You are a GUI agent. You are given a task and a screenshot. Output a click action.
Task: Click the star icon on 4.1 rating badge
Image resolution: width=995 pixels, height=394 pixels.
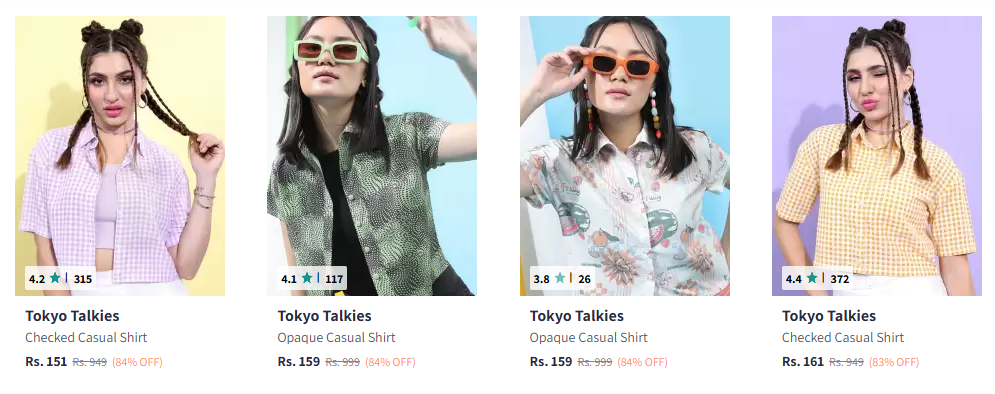coord(308,278)
